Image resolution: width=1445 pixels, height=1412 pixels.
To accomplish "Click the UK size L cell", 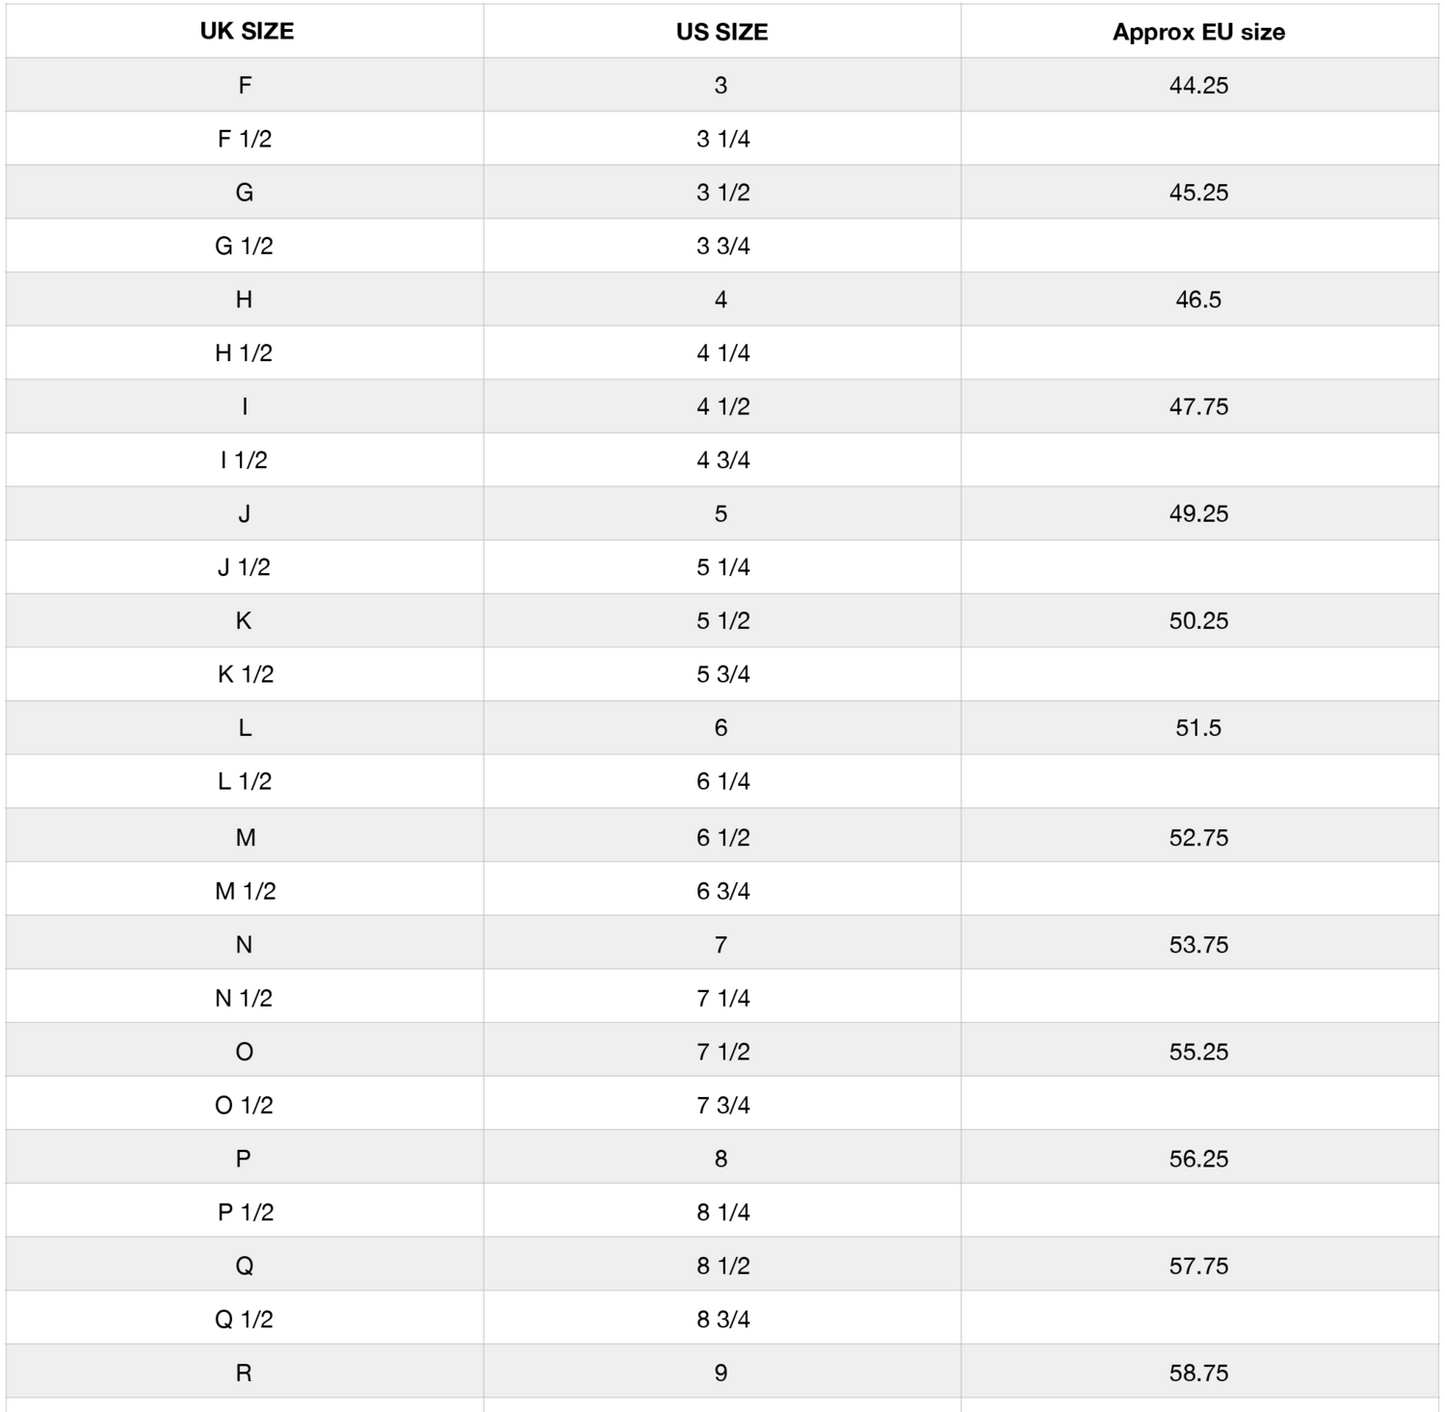I will pyautogui.click(x=244, y=727).
